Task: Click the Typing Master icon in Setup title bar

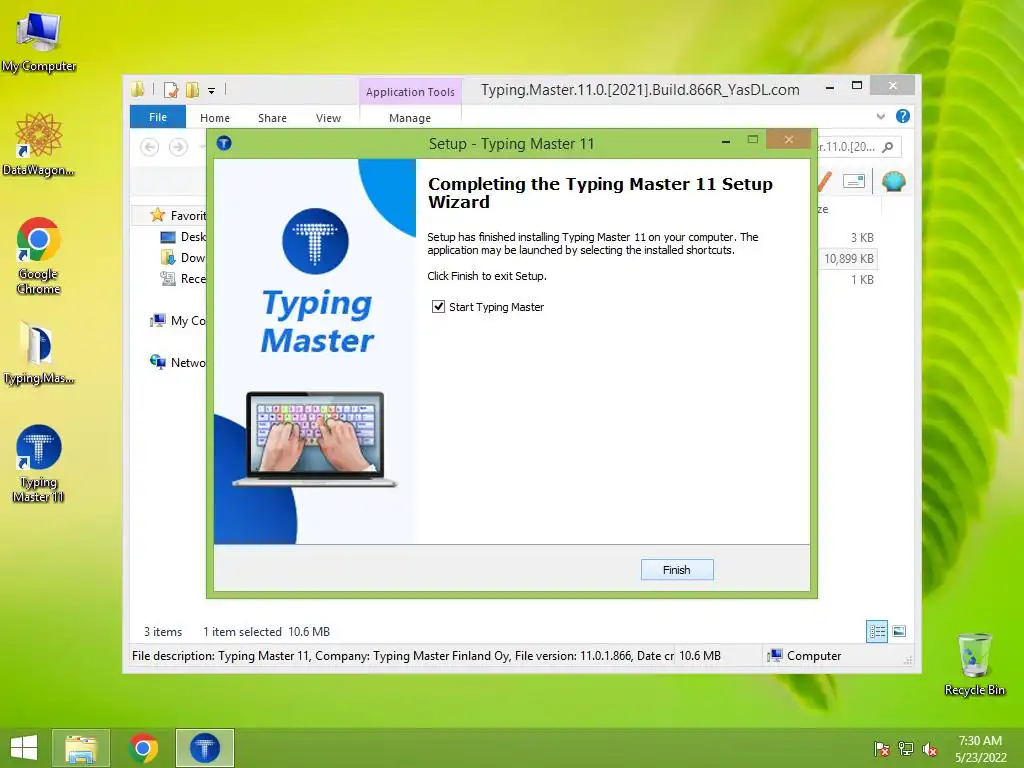Action: point(224,143)
